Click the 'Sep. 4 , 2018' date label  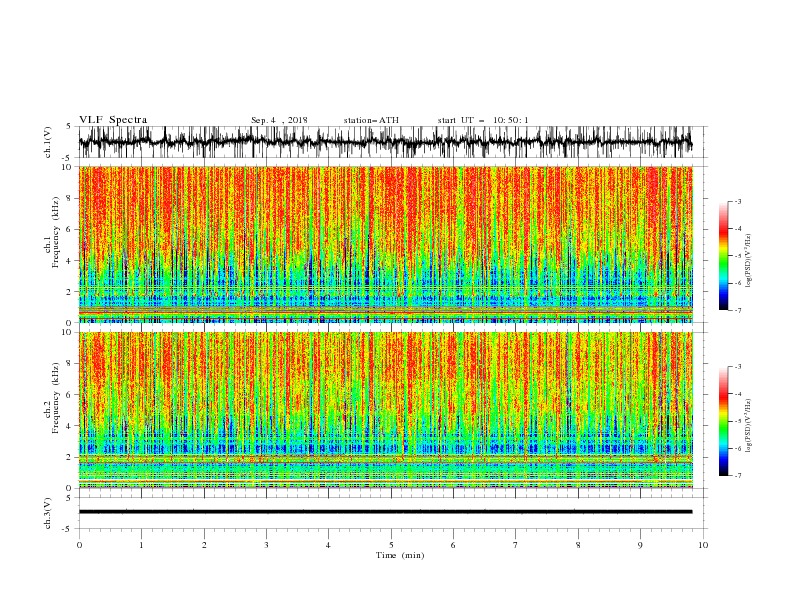click(279, 120)
